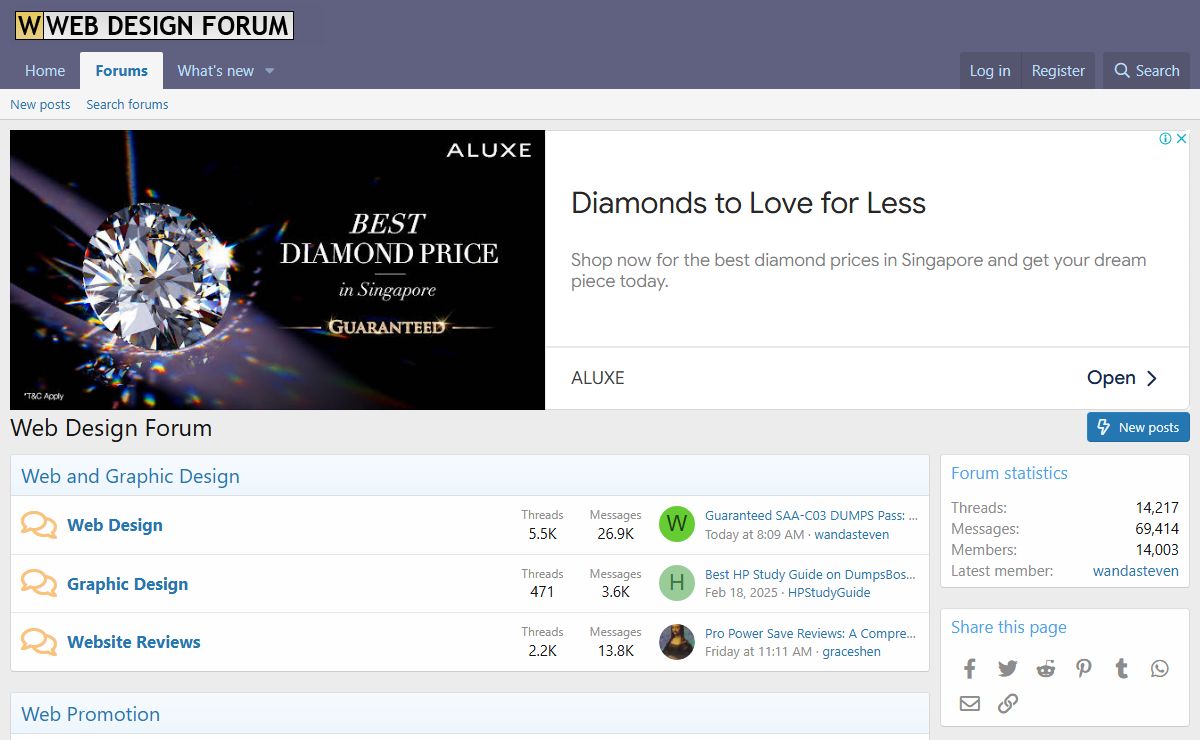Click the 14,217 total threads statistic

coord(1157,508)
